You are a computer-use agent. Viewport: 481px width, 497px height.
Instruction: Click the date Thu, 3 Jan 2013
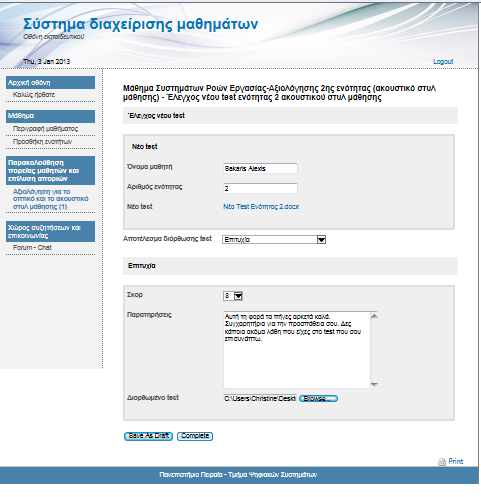click(46, 62)
